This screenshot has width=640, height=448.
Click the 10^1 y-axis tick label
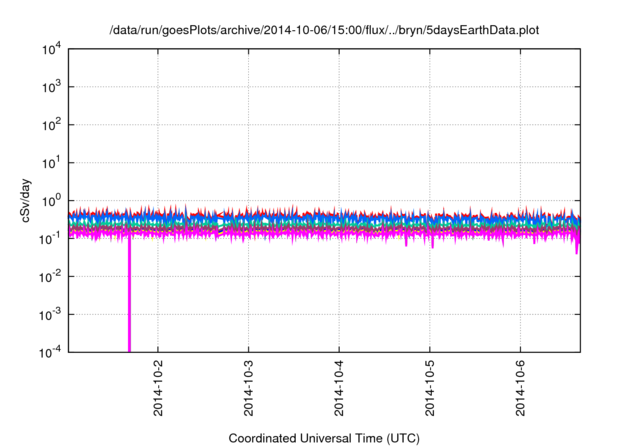(51, 163)
